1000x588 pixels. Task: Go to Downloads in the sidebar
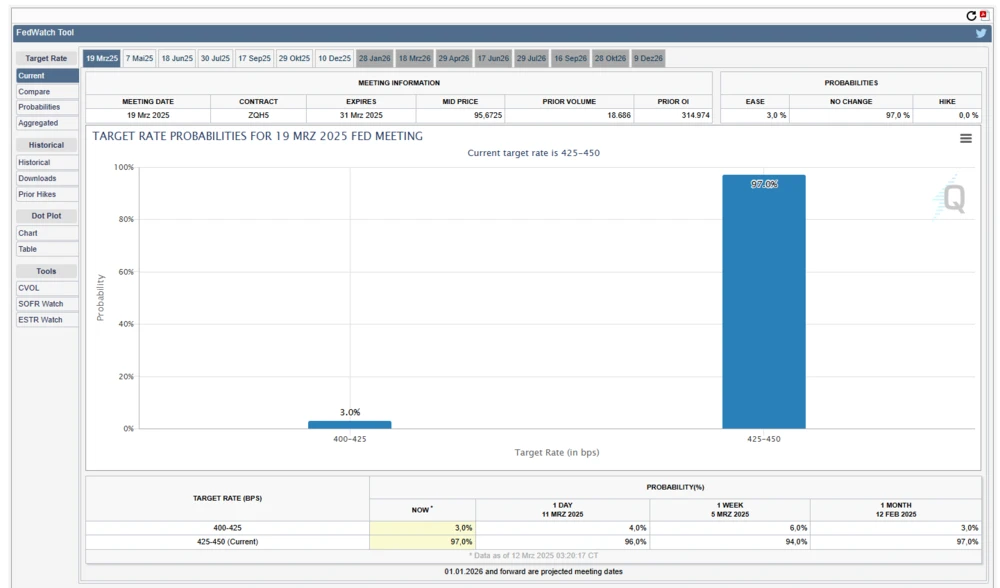pyautogui.click(x=45, y=177)
